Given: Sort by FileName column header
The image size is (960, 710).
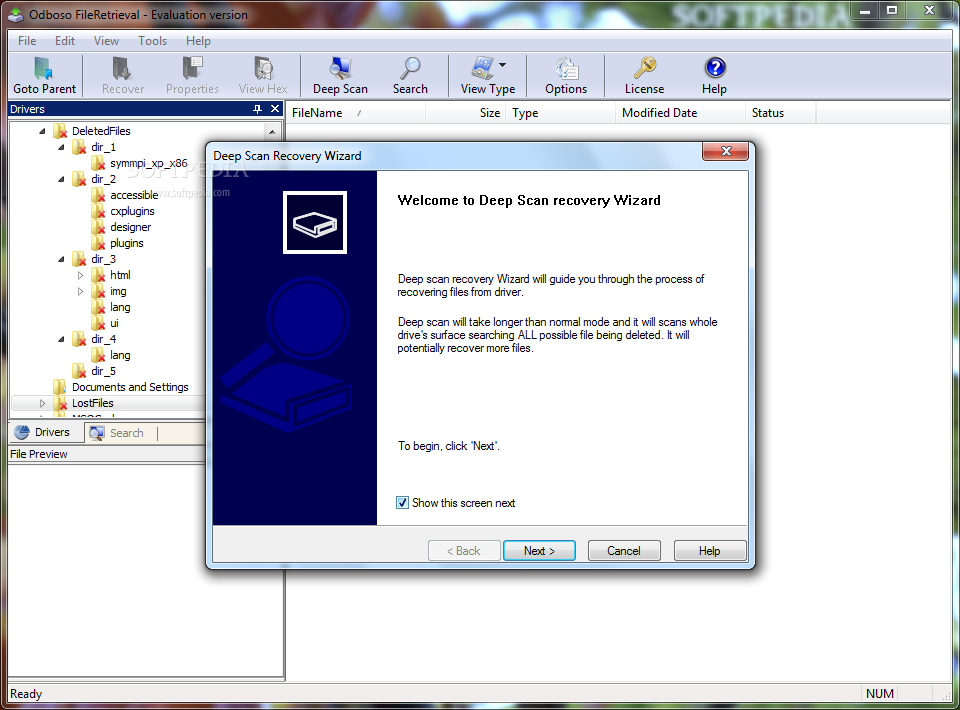Looking at the screenshot, I should (356, 113).
